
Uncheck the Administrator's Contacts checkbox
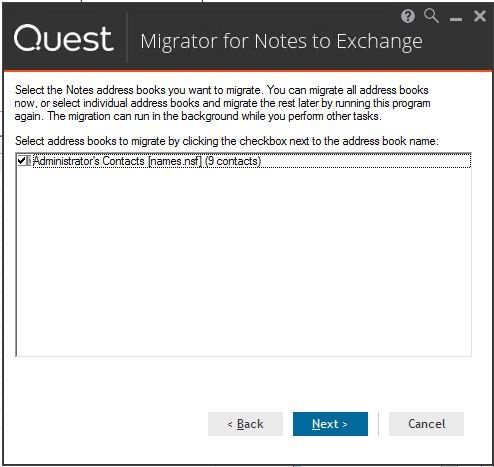[22, 161]
